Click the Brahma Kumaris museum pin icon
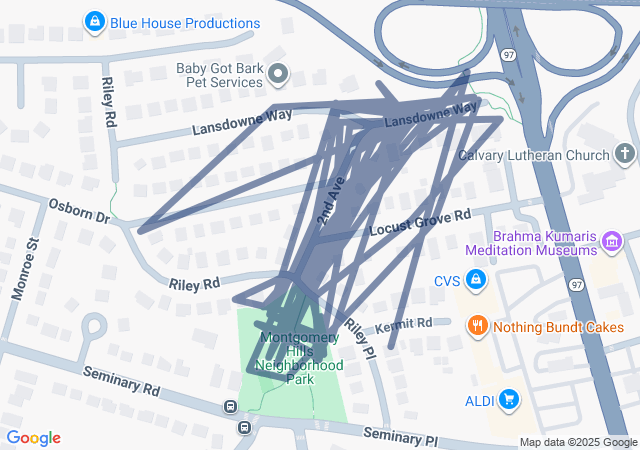 click(x=611, y=241)
